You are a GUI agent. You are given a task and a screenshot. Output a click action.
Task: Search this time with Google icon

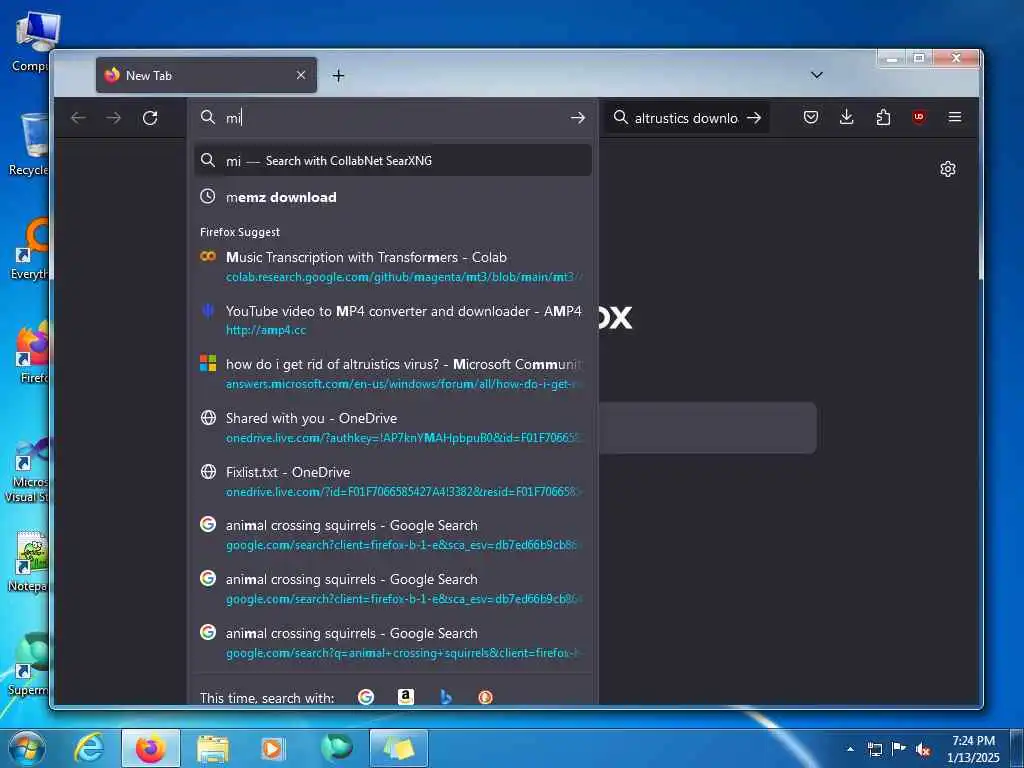pos(366,697)
